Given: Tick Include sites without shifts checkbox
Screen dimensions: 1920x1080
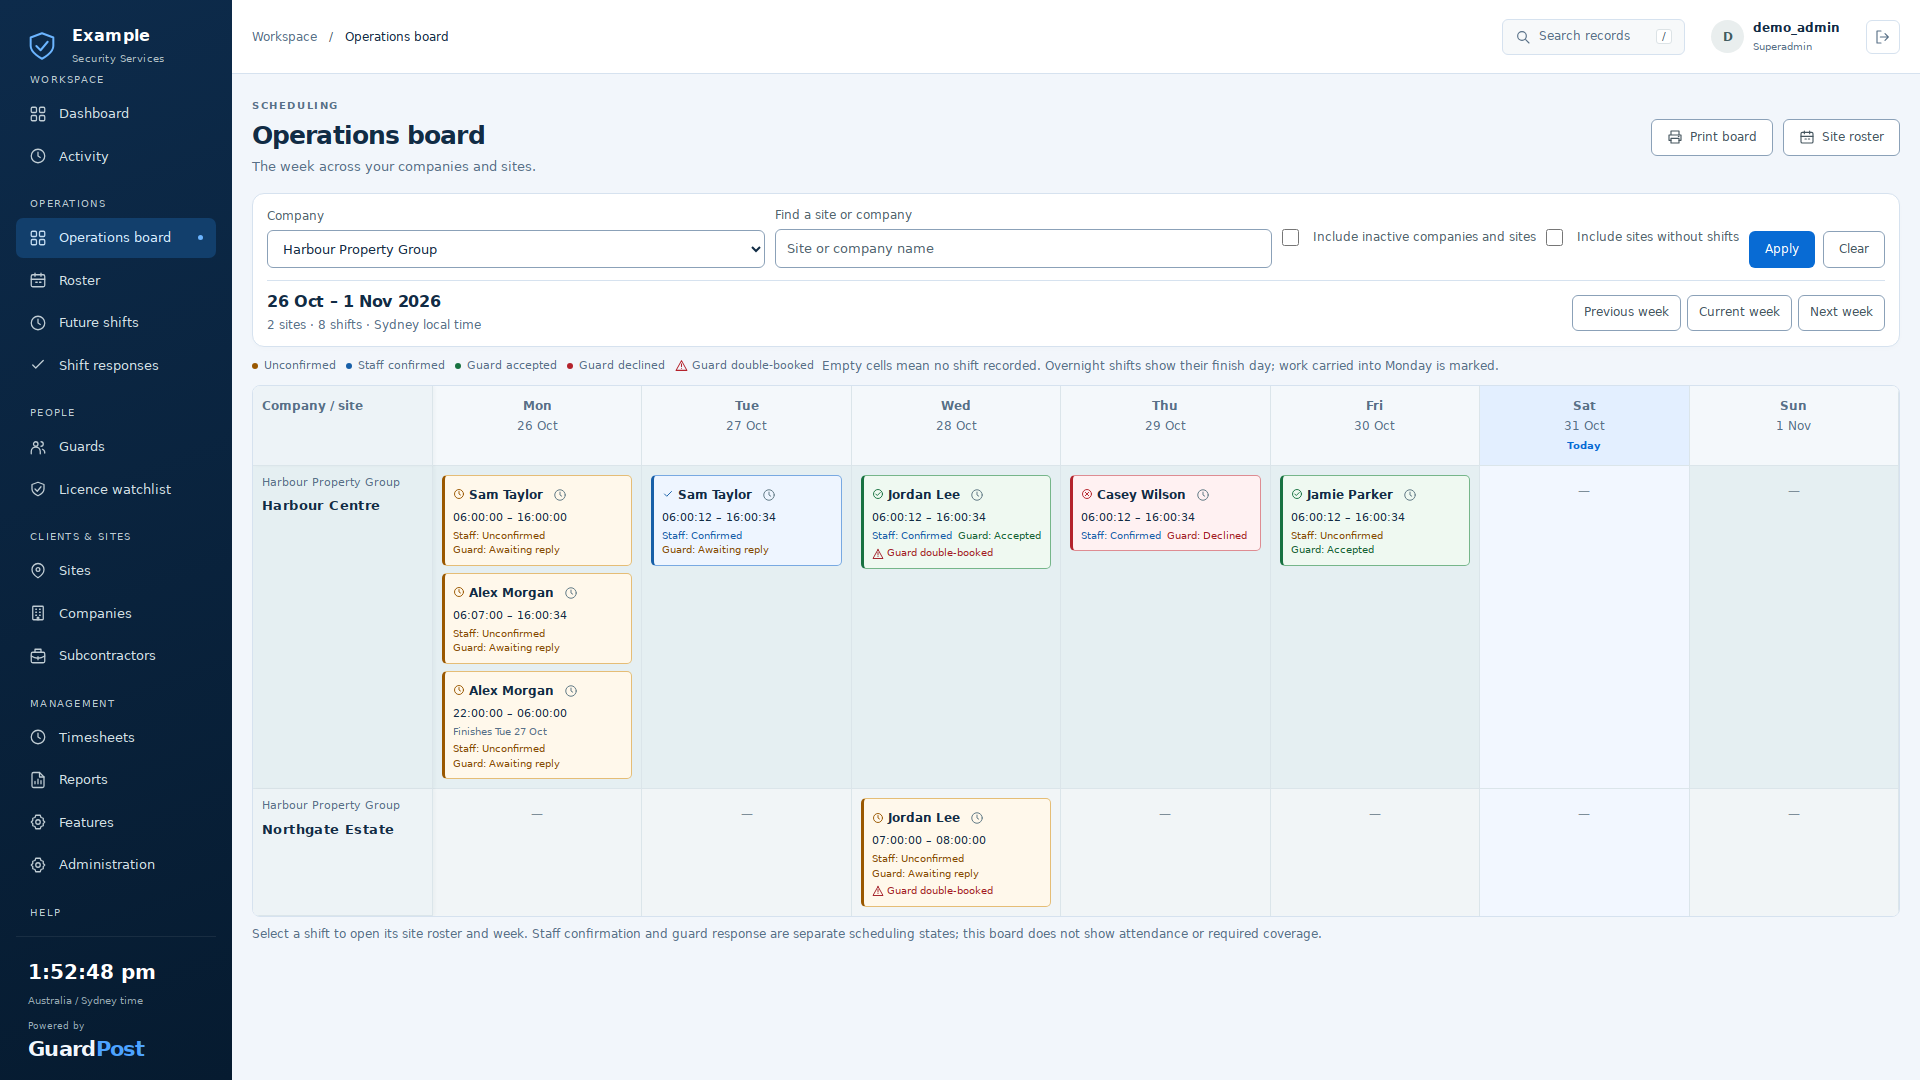Looking at the screenshot, I should pyautogui.click(x=1555, y=238).
